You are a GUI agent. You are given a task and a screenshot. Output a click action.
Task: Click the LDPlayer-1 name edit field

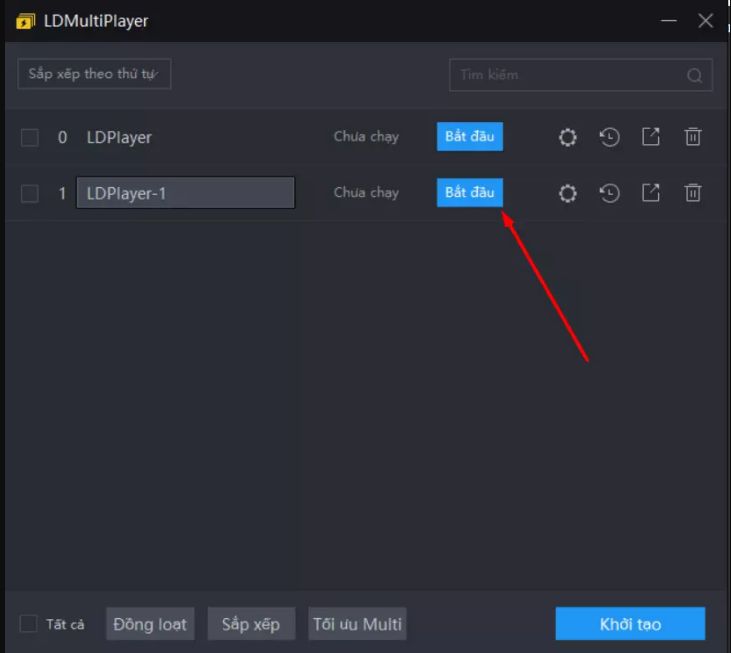click(186, 192)
